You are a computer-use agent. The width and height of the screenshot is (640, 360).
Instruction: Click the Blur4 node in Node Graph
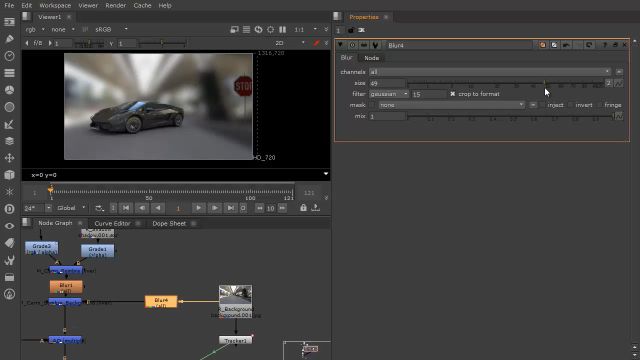[x=161, y=302]
